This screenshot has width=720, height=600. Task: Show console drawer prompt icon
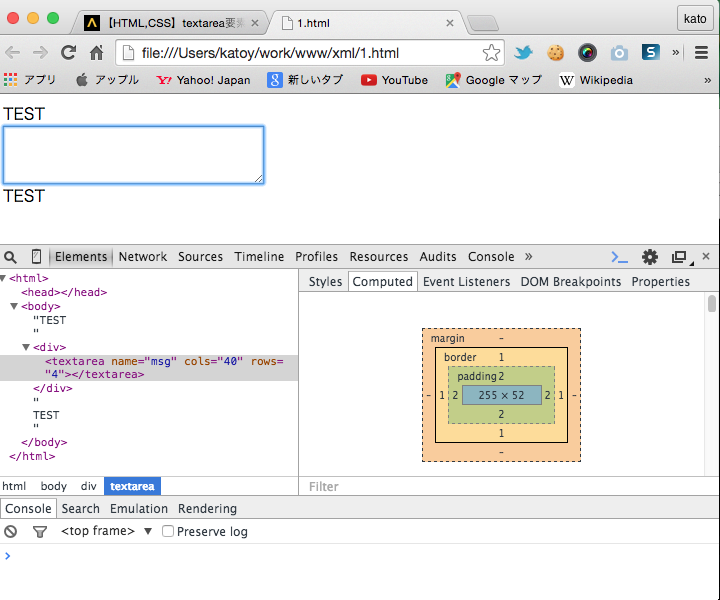coord(619,257)
